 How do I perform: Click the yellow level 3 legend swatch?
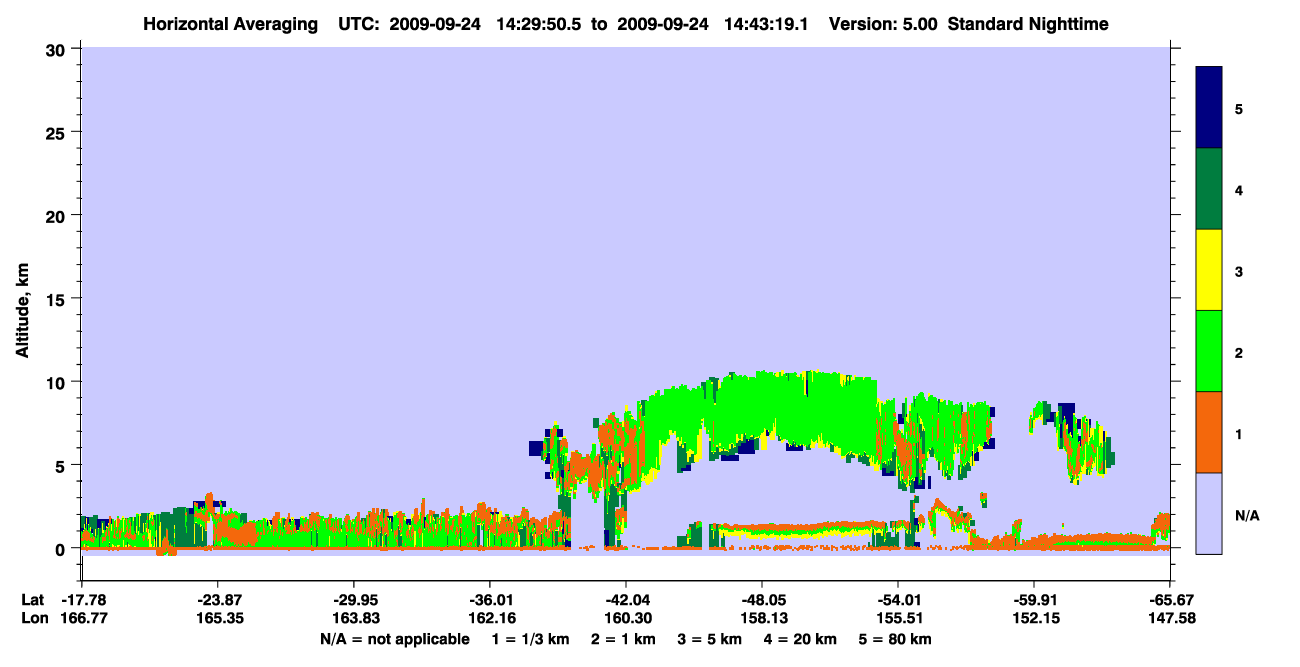pos(1209,270)
